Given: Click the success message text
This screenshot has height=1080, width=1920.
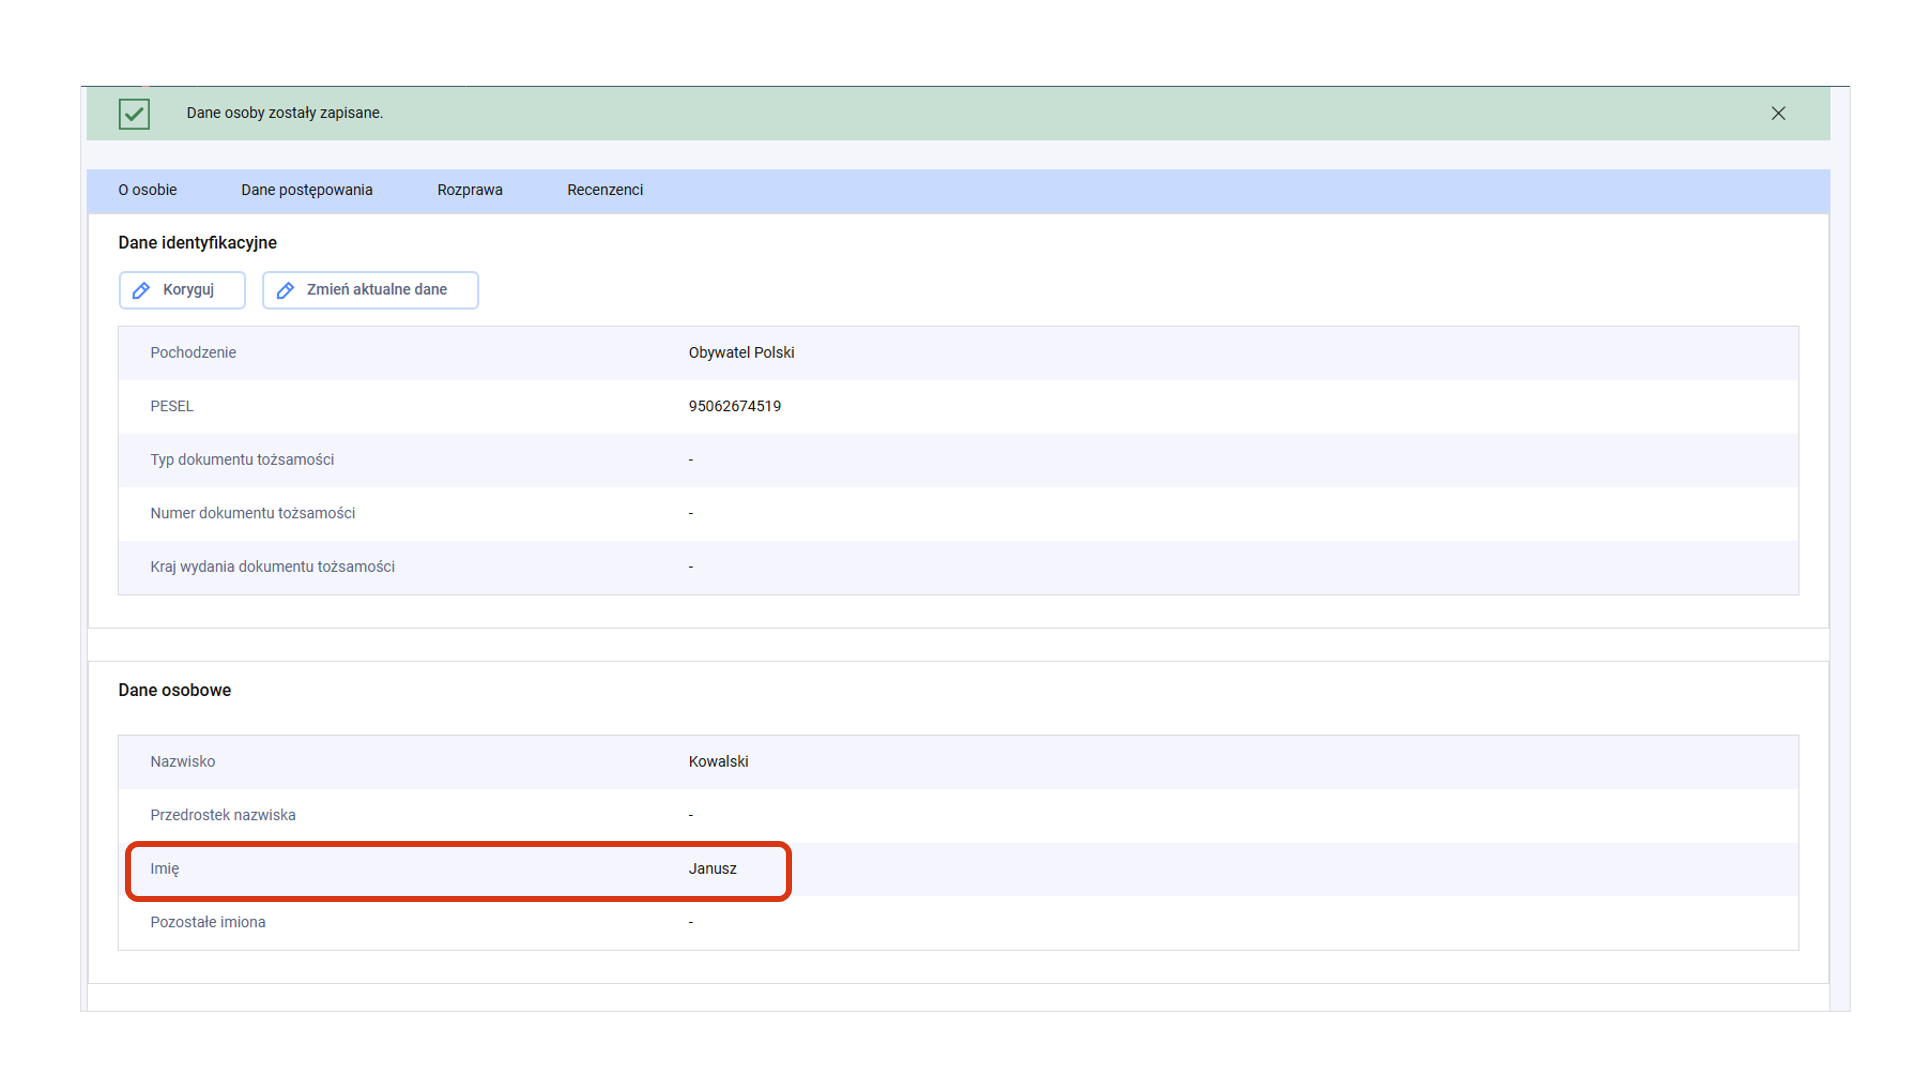Looking at the screenshot, I should [284, 113].
